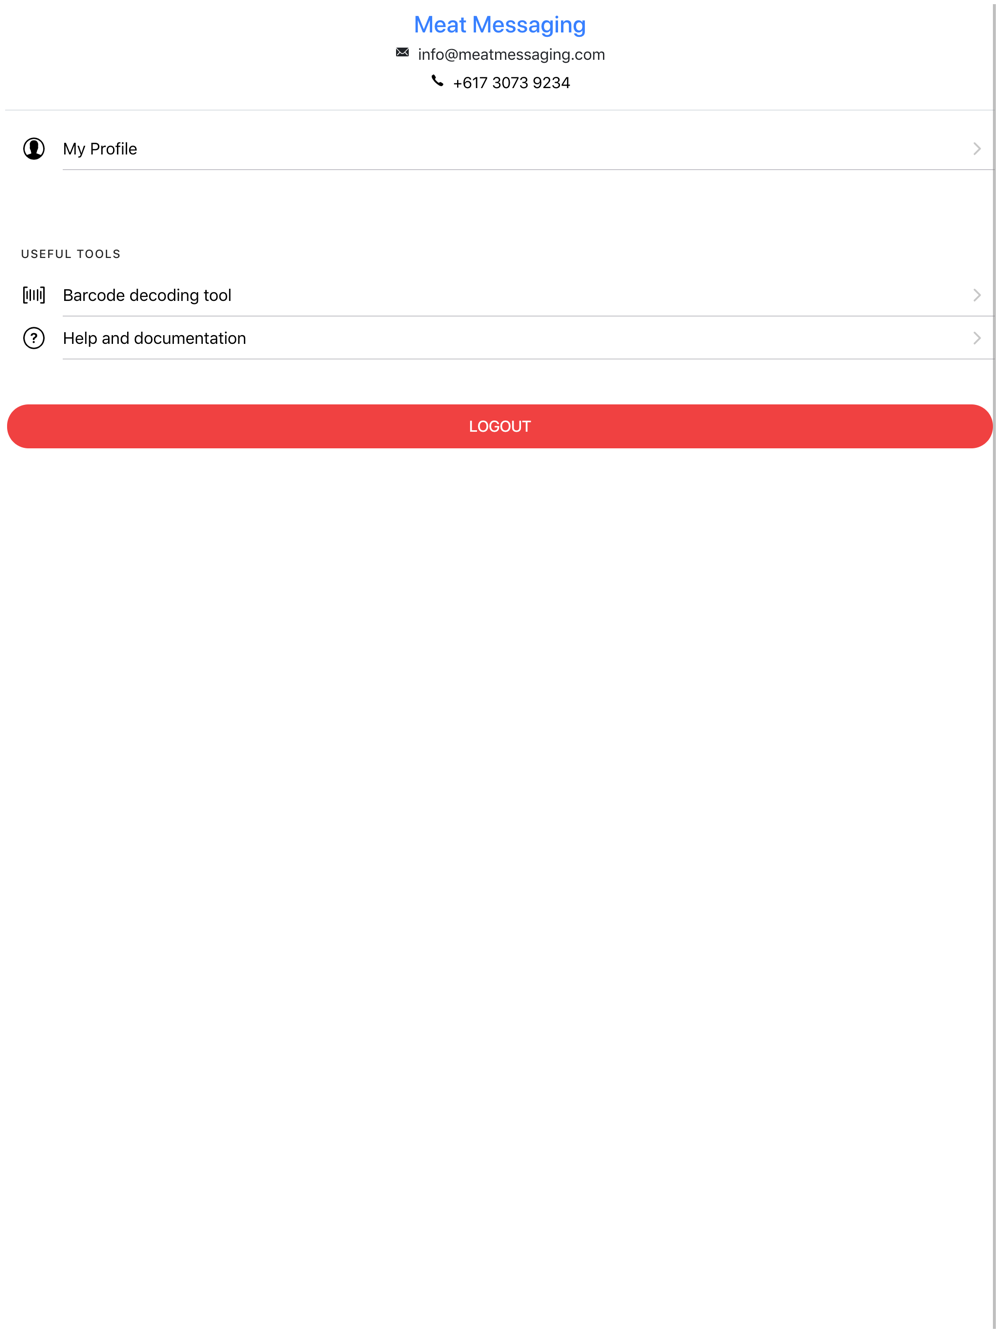The image size is (1000, 1334).
Task: Click the empty white area below Logout
Action: [500, 890]
